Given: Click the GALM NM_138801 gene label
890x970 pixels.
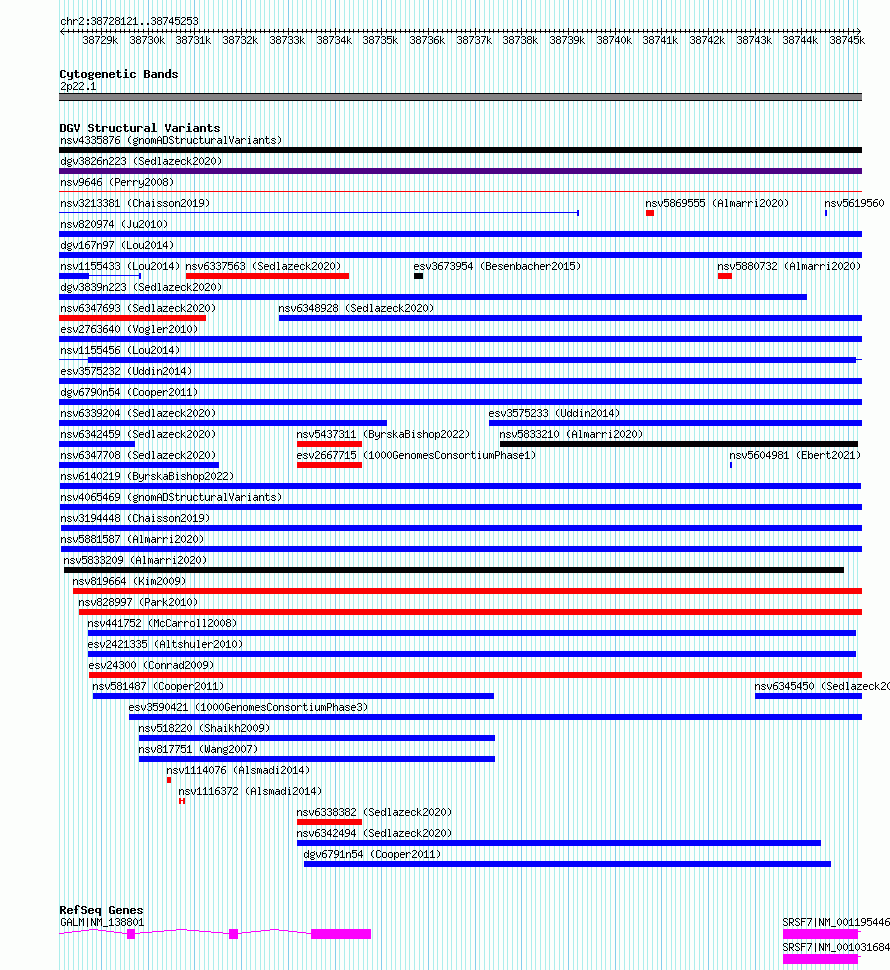Looking at the screenshot, I should click(102, 924).
